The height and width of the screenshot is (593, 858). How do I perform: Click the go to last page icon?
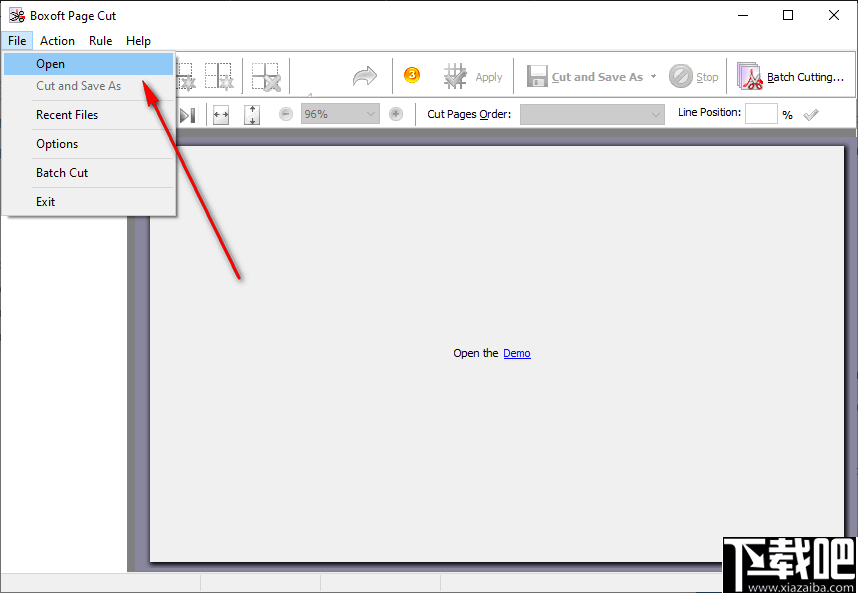click(x=186, y=114)
